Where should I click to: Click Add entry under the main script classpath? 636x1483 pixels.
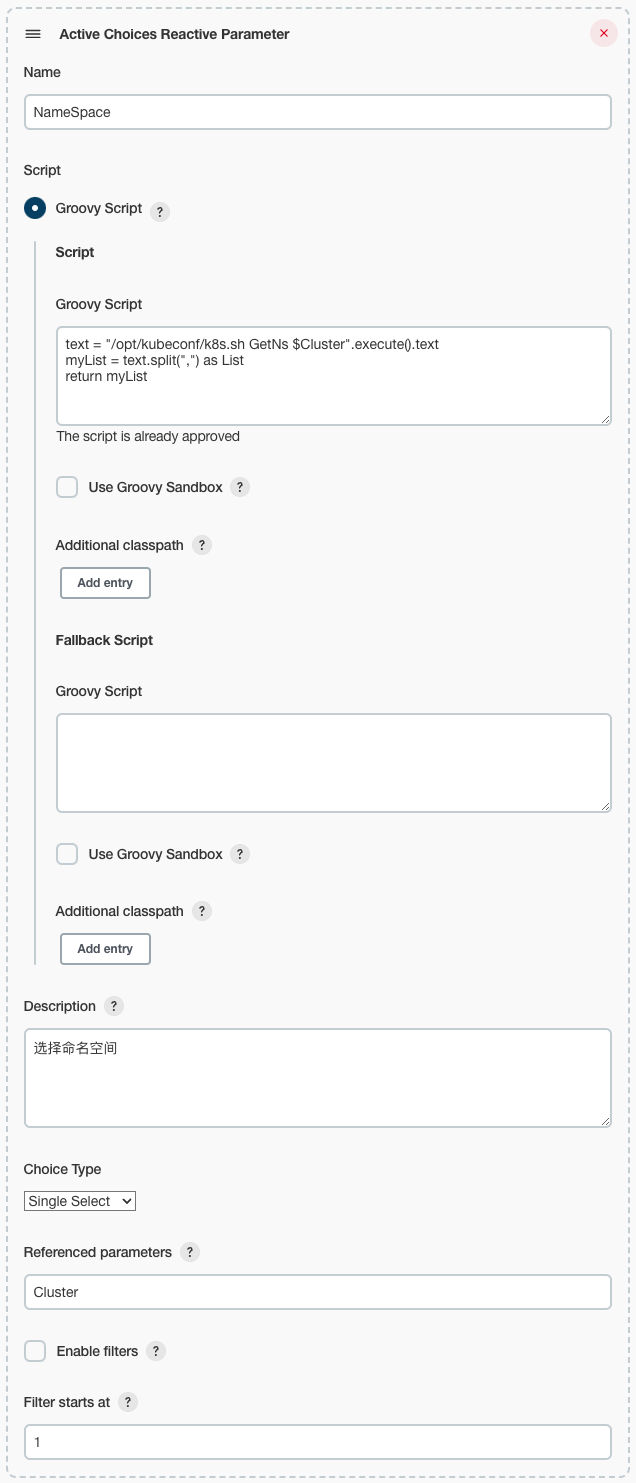[x=105, y=583]
